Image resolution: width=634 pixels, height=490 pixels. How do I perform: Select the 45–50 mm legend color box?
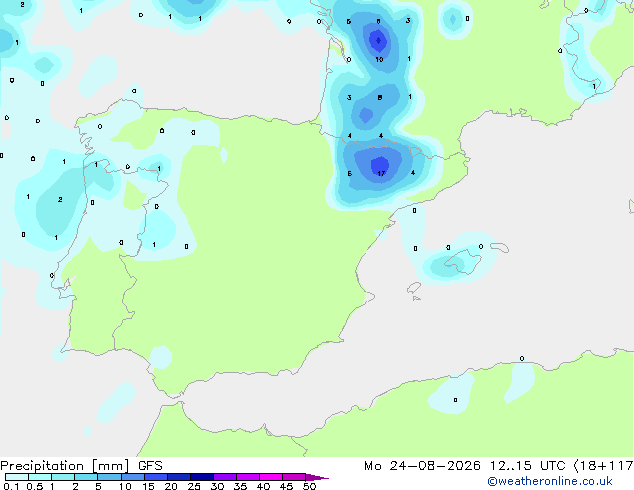coord(294,477)
